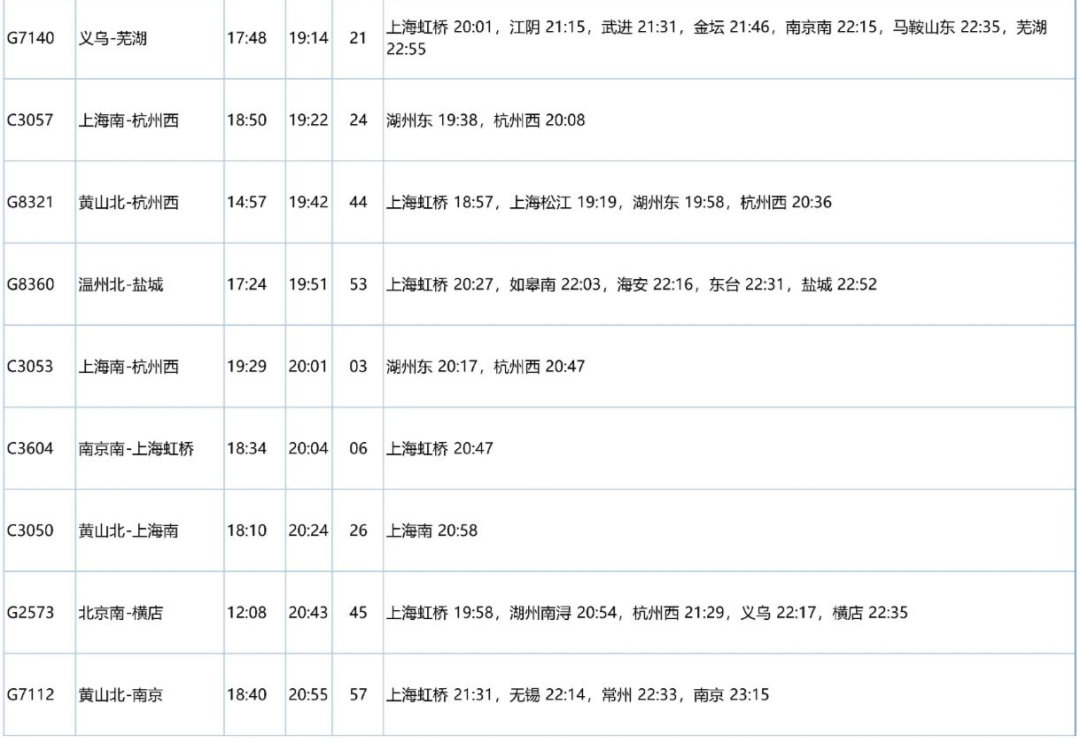
Task: Click arrival time 19:42
Action: click(x=308, y=202)
